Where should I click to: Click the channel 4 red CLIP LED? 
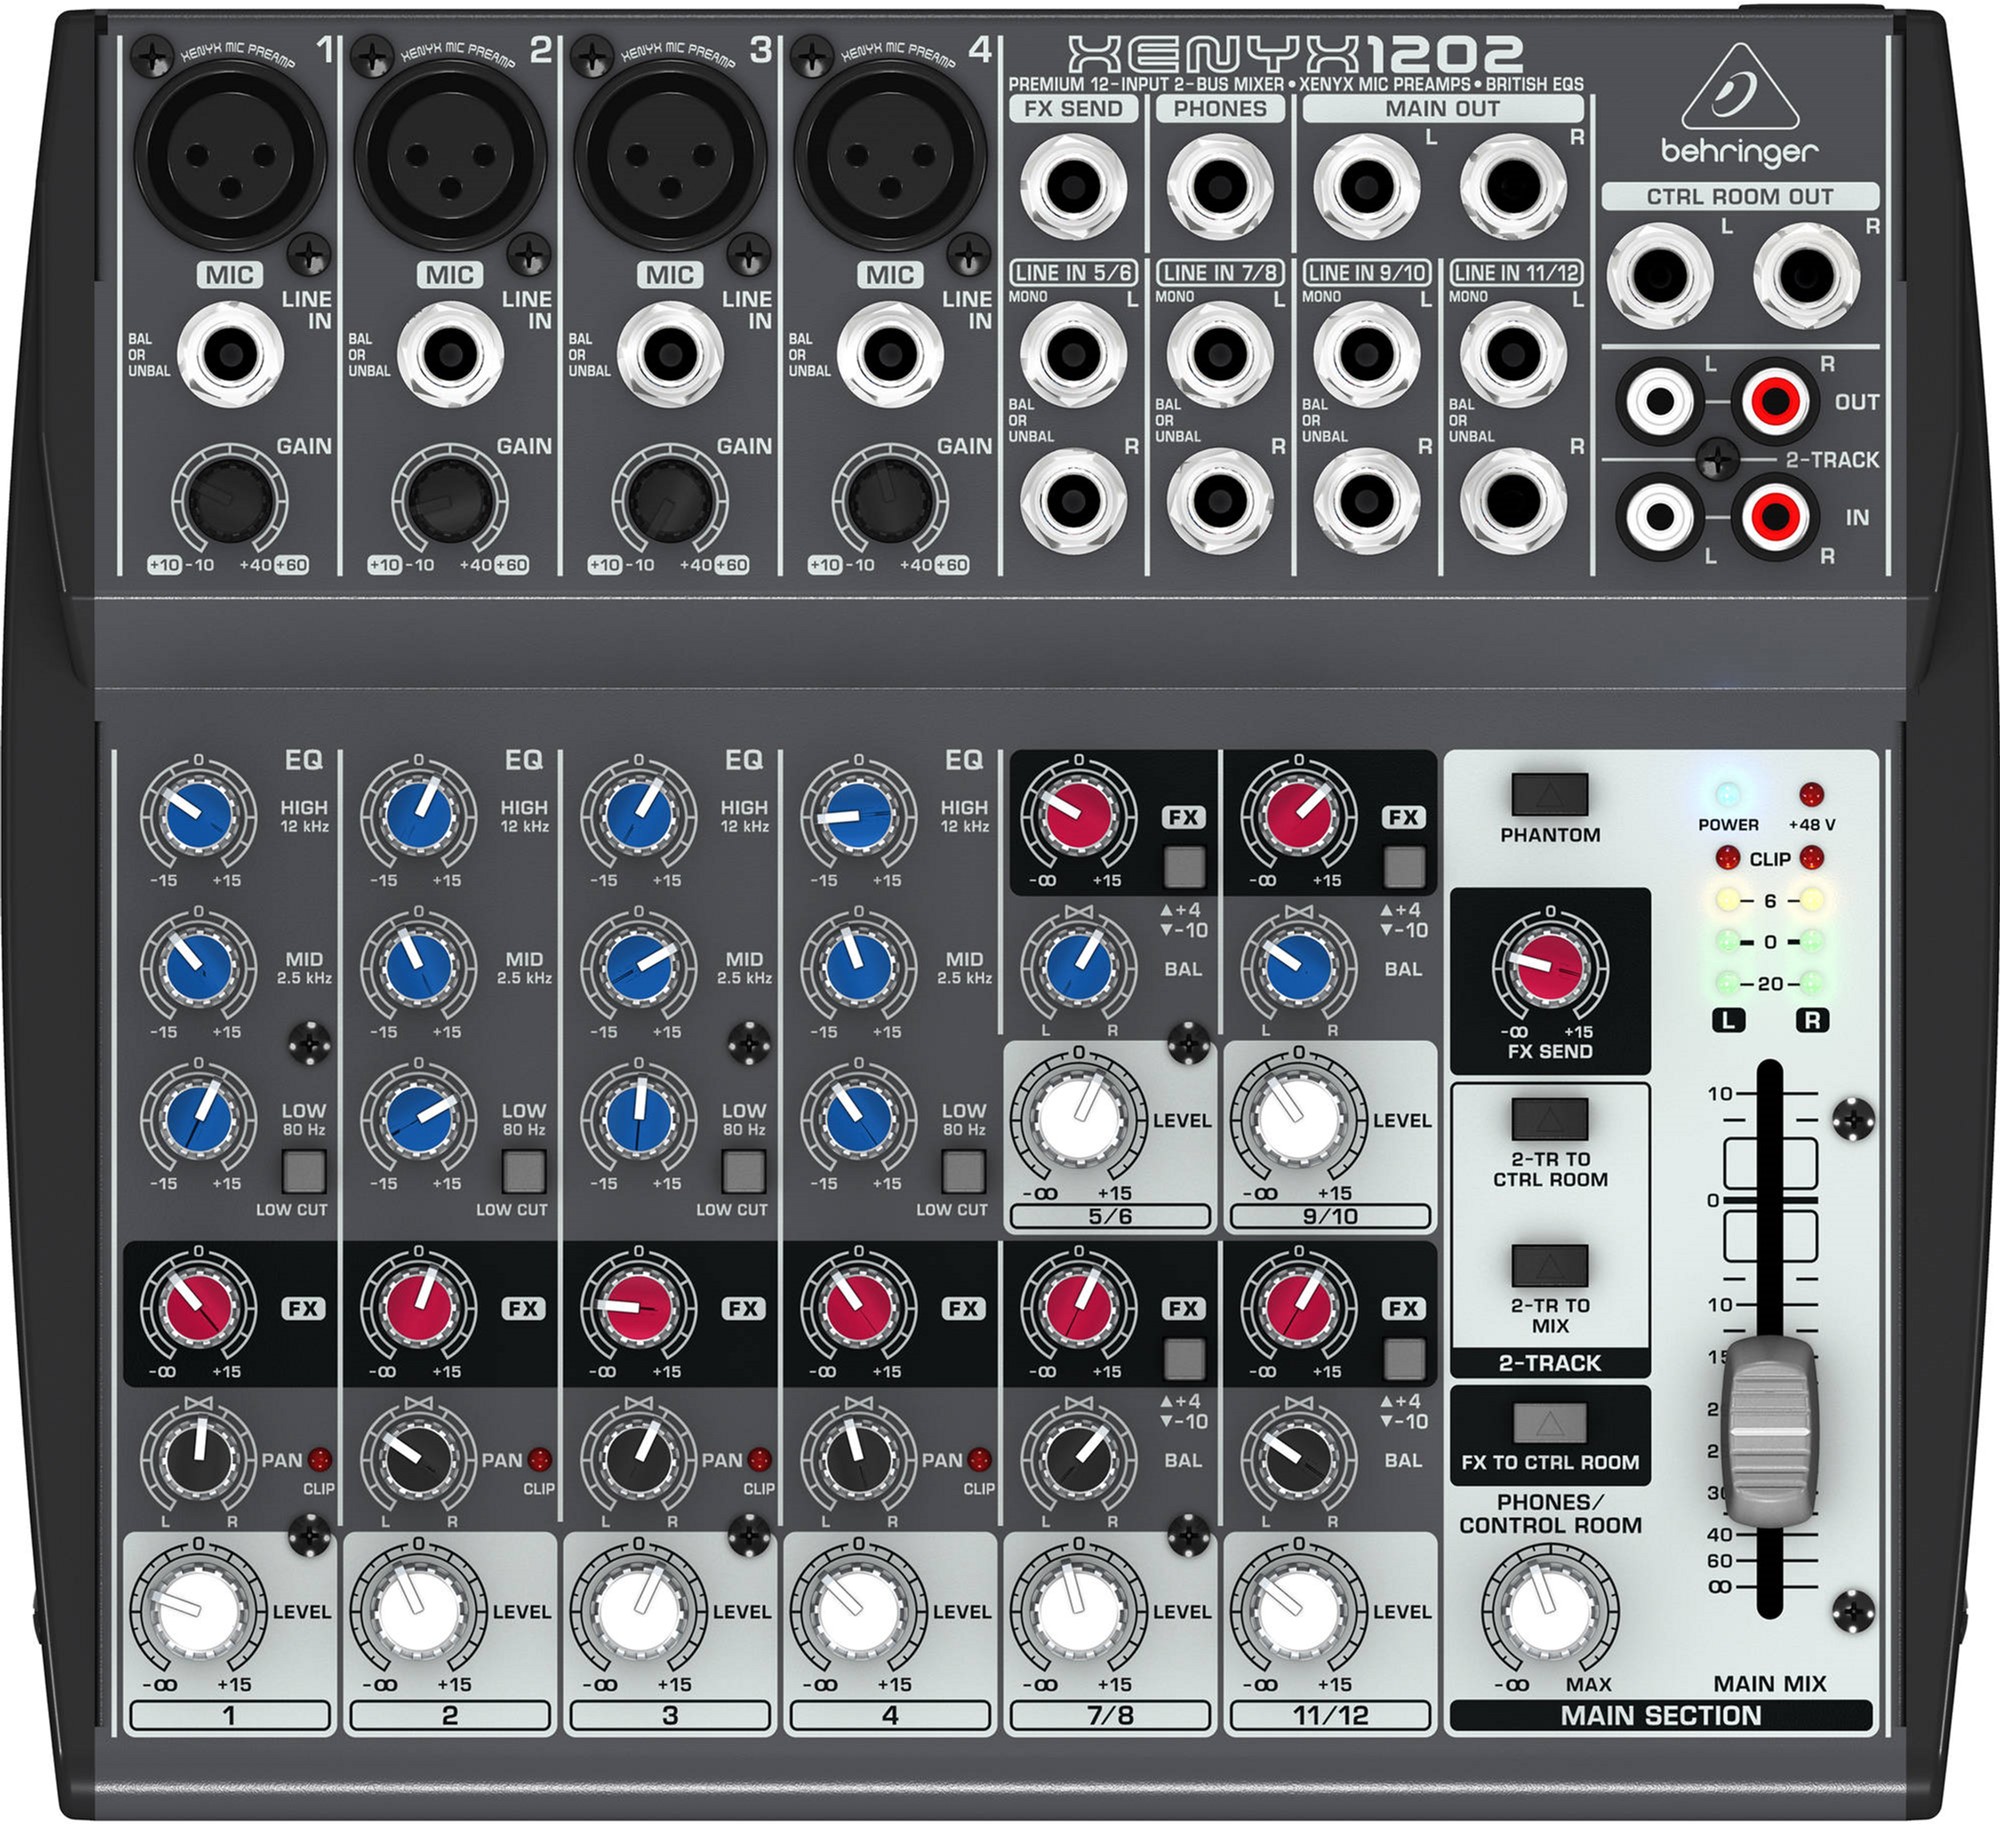click(x=980, y=1460)
